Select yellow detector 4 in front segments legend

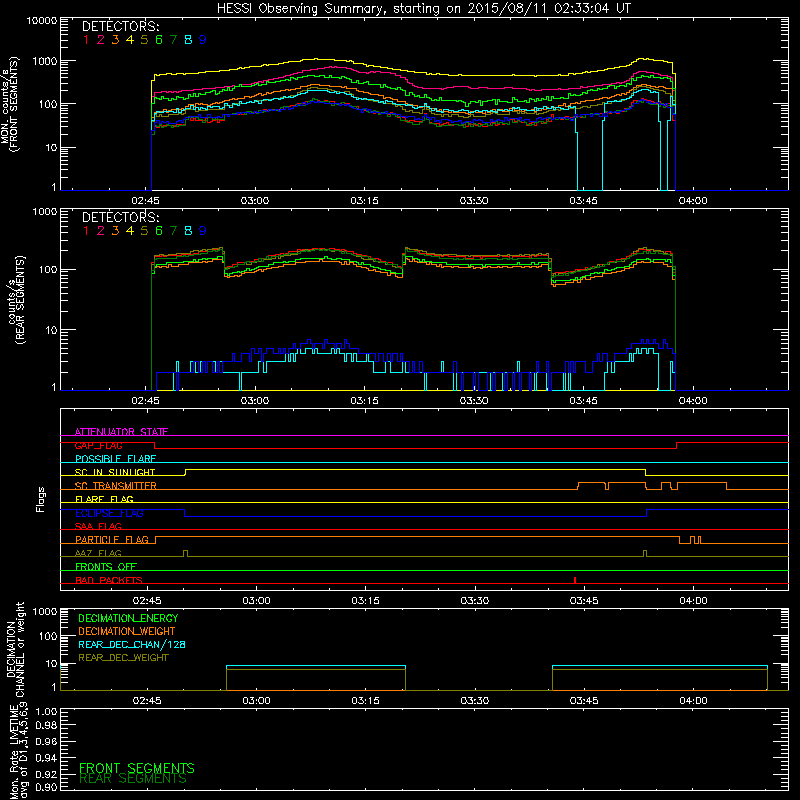130,40
